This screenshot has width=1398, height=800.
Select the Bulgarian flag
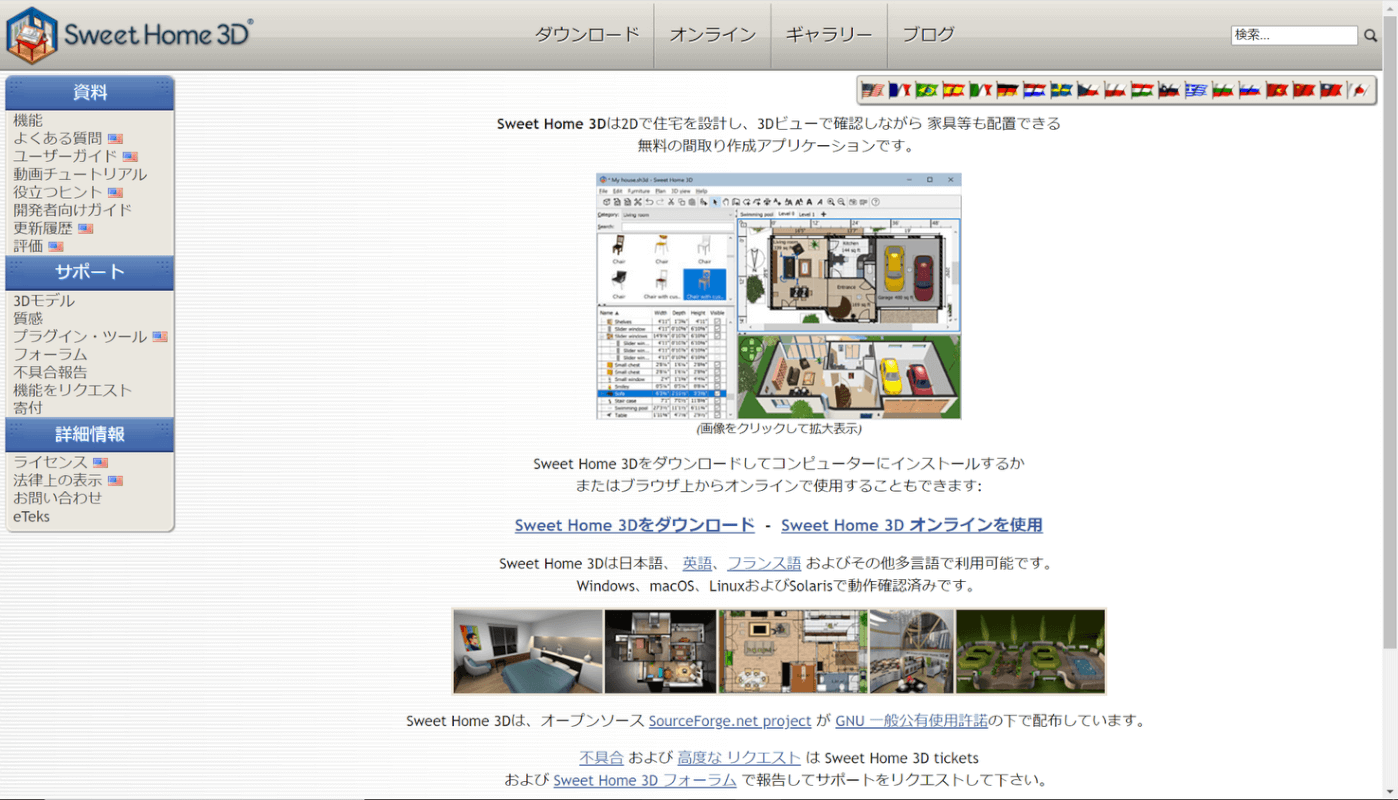[1223, 90]
